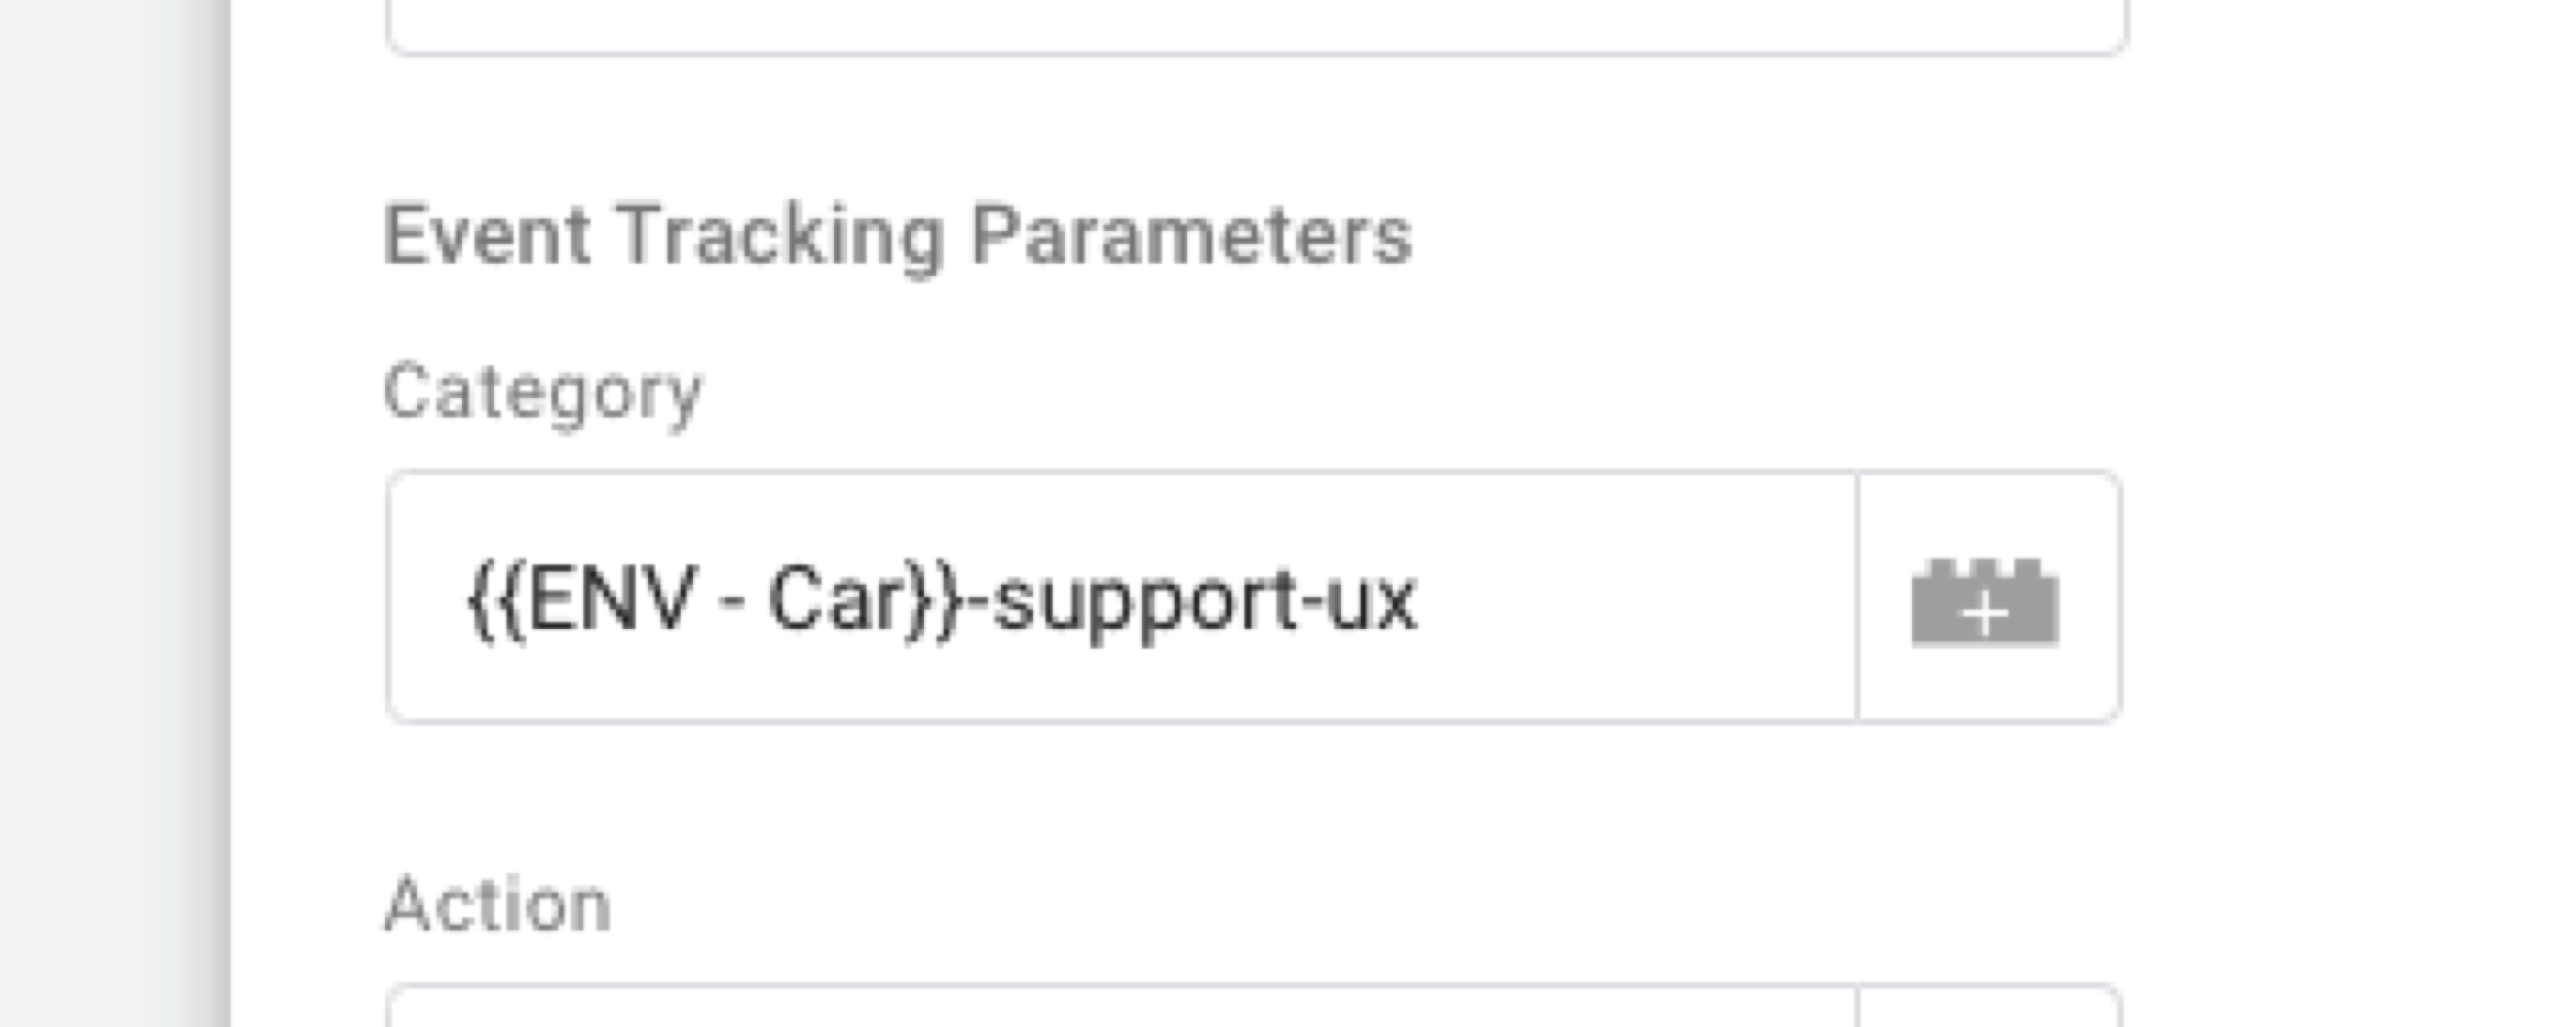The image size is (2560, 1027).
Task: Click the ENV text within the Category value
Action: (610, 600)
